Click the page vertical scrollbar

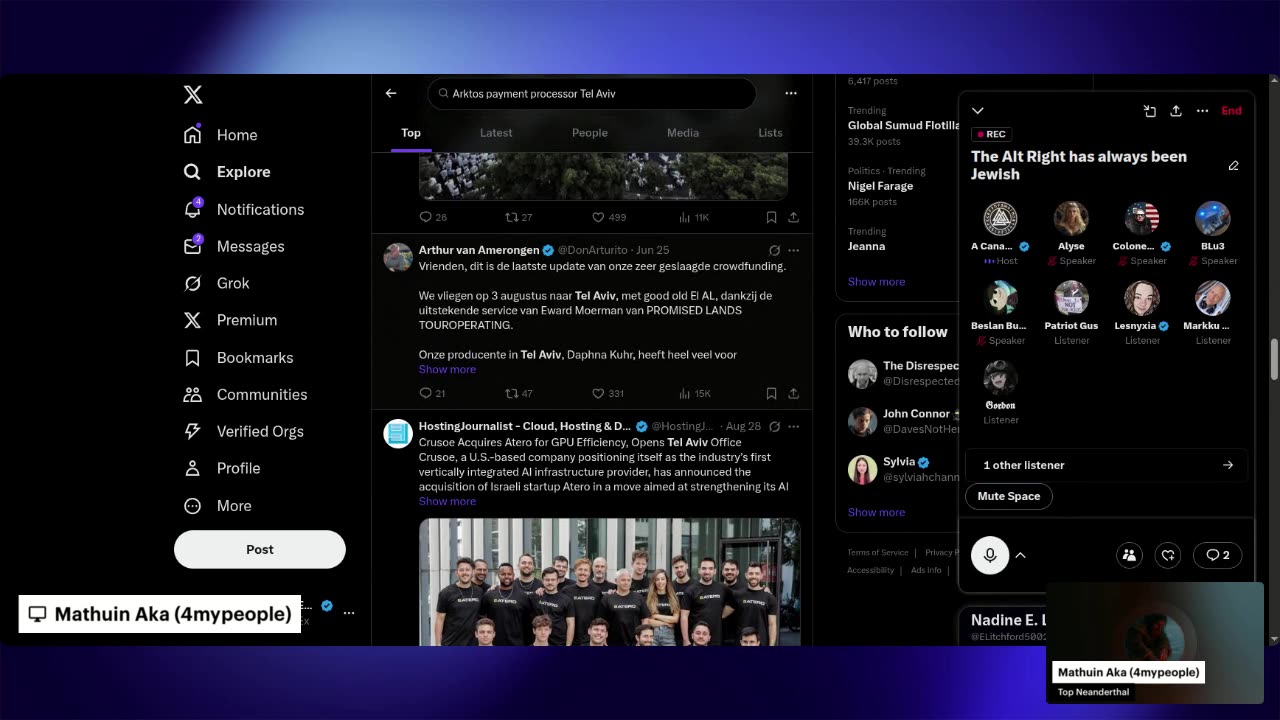click(x=1274, y=360)
